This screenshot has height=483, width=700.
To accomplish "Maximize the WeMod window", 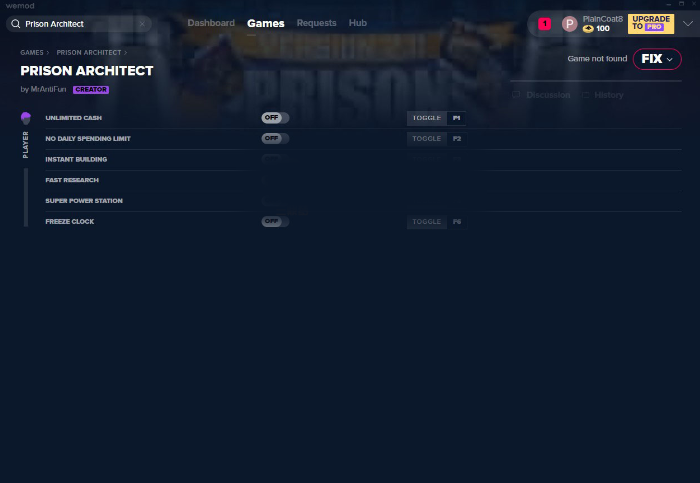I will [681, 4].
